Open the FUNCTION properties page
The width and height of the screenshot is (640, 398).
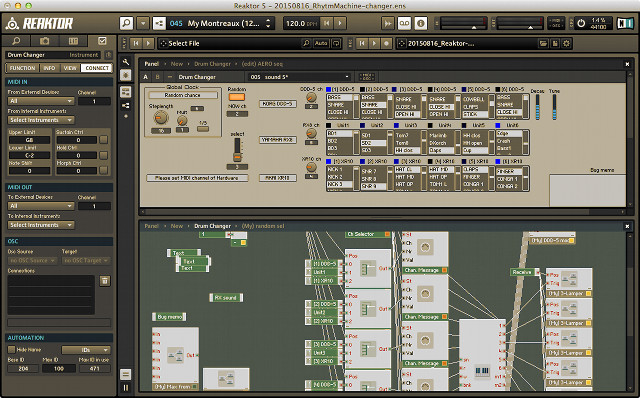coord(22,68)
